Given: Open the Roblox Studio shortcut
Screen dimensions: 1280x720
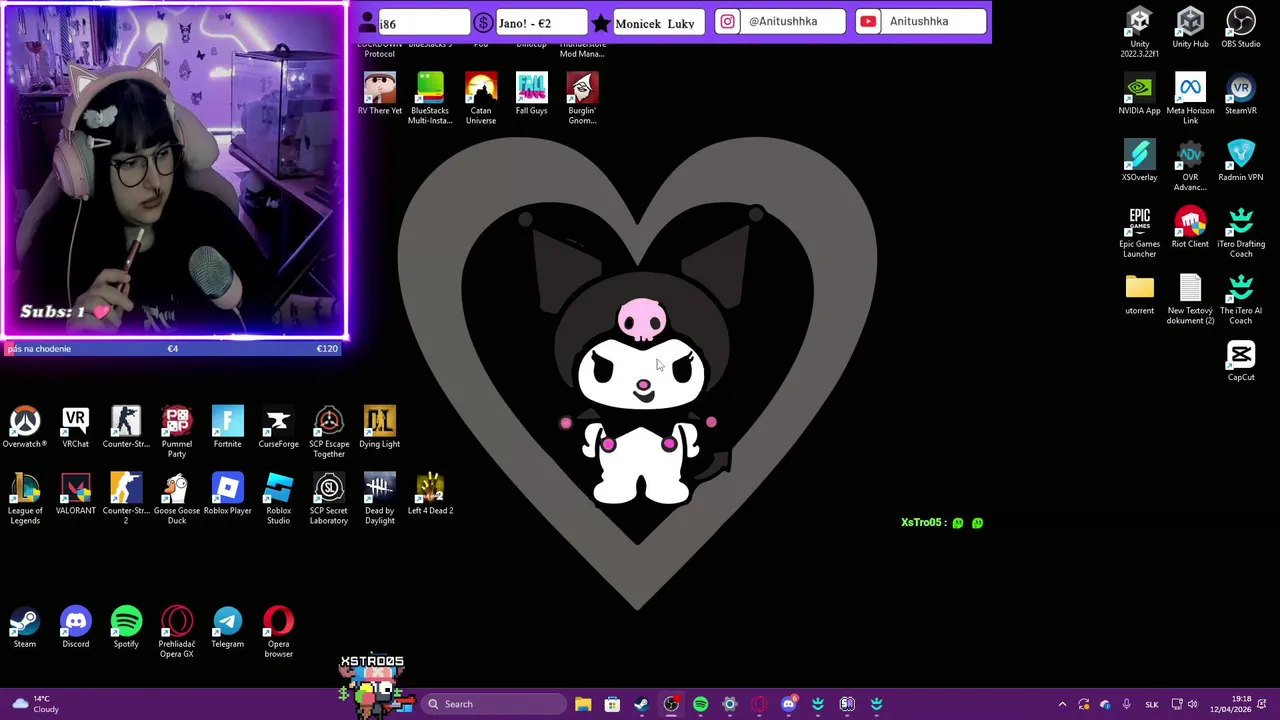Looking at the screenshot, I should coord(278,499).
